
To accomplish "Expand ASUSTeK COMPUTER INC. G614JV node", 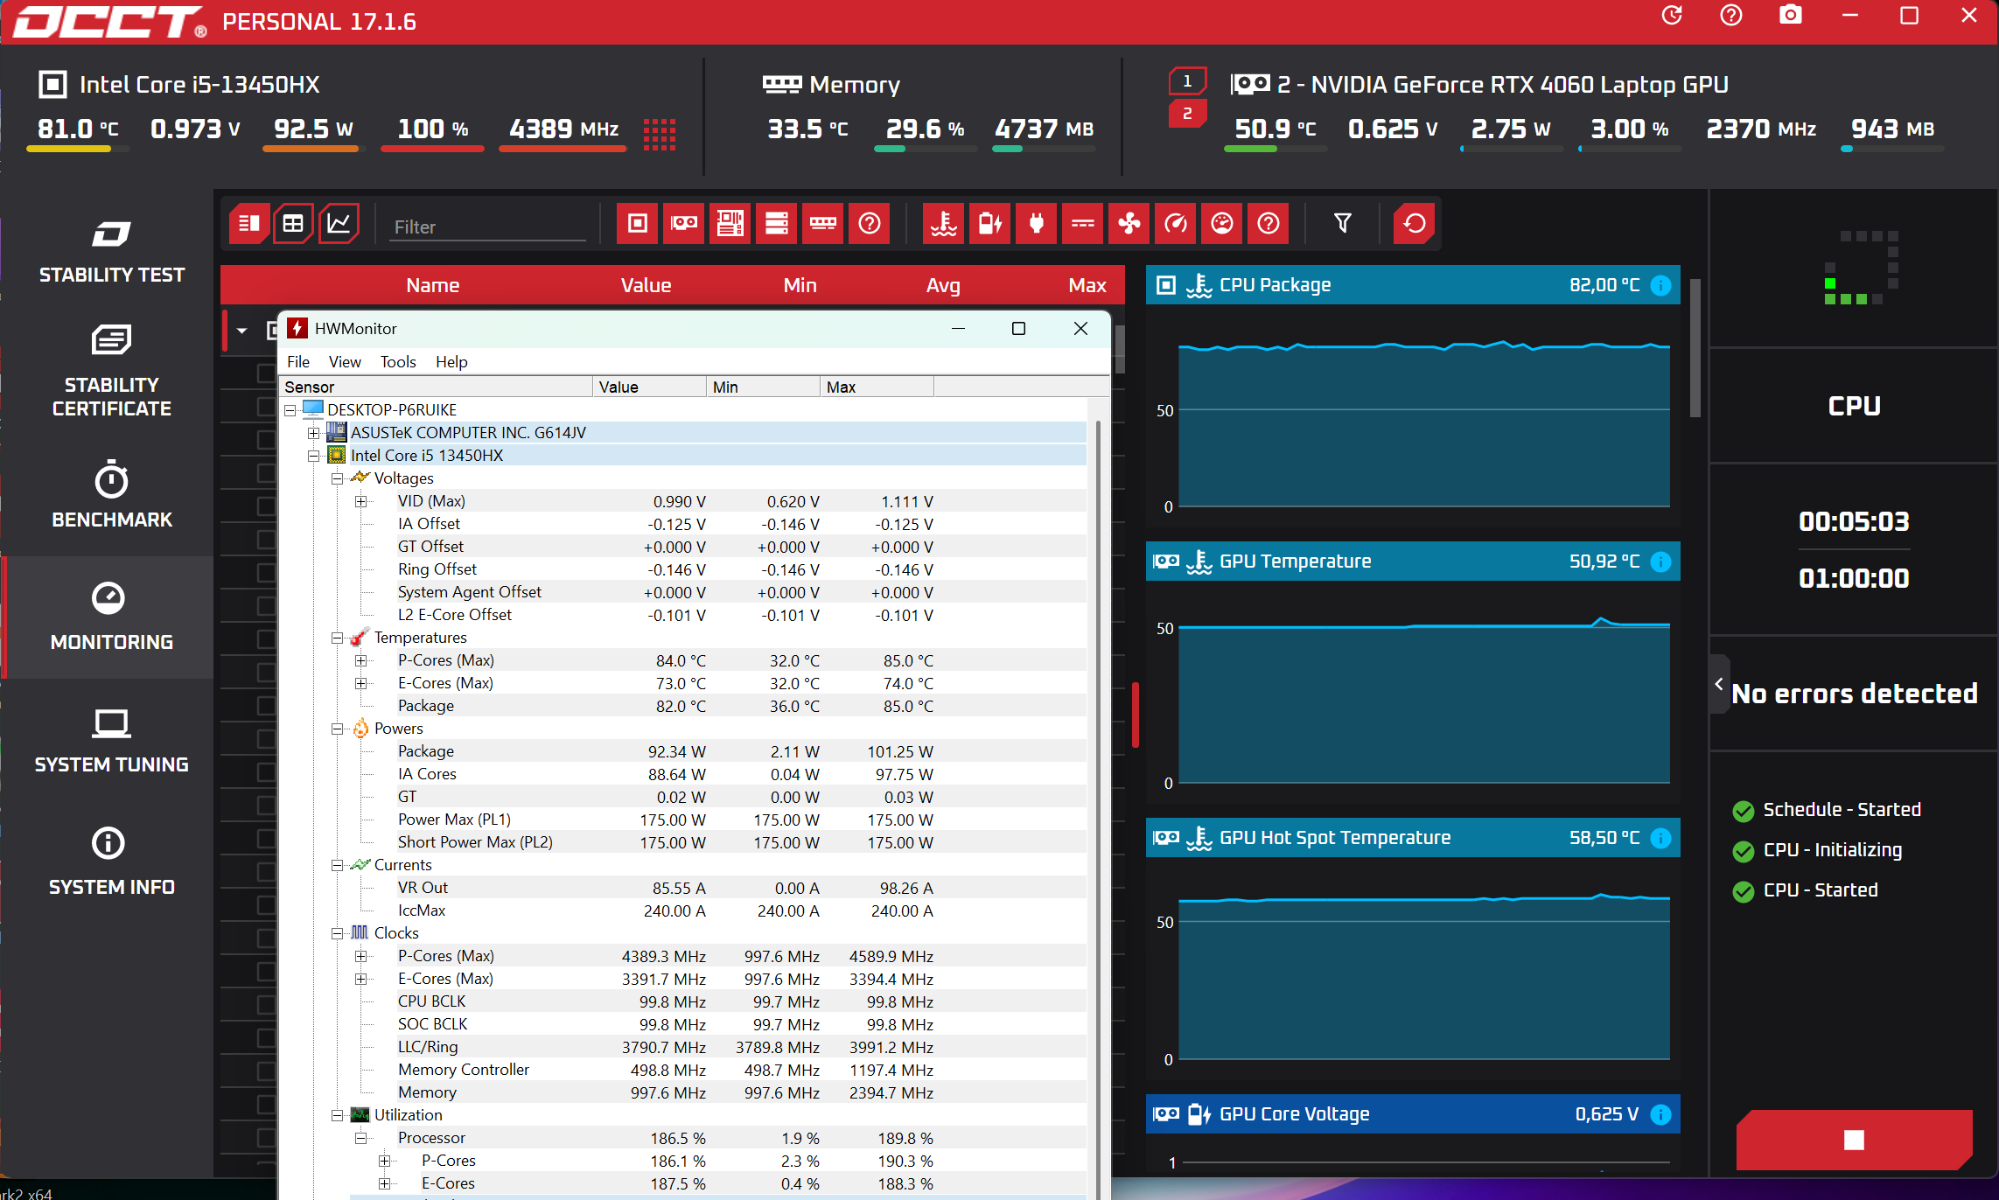I will pos(314,433).
